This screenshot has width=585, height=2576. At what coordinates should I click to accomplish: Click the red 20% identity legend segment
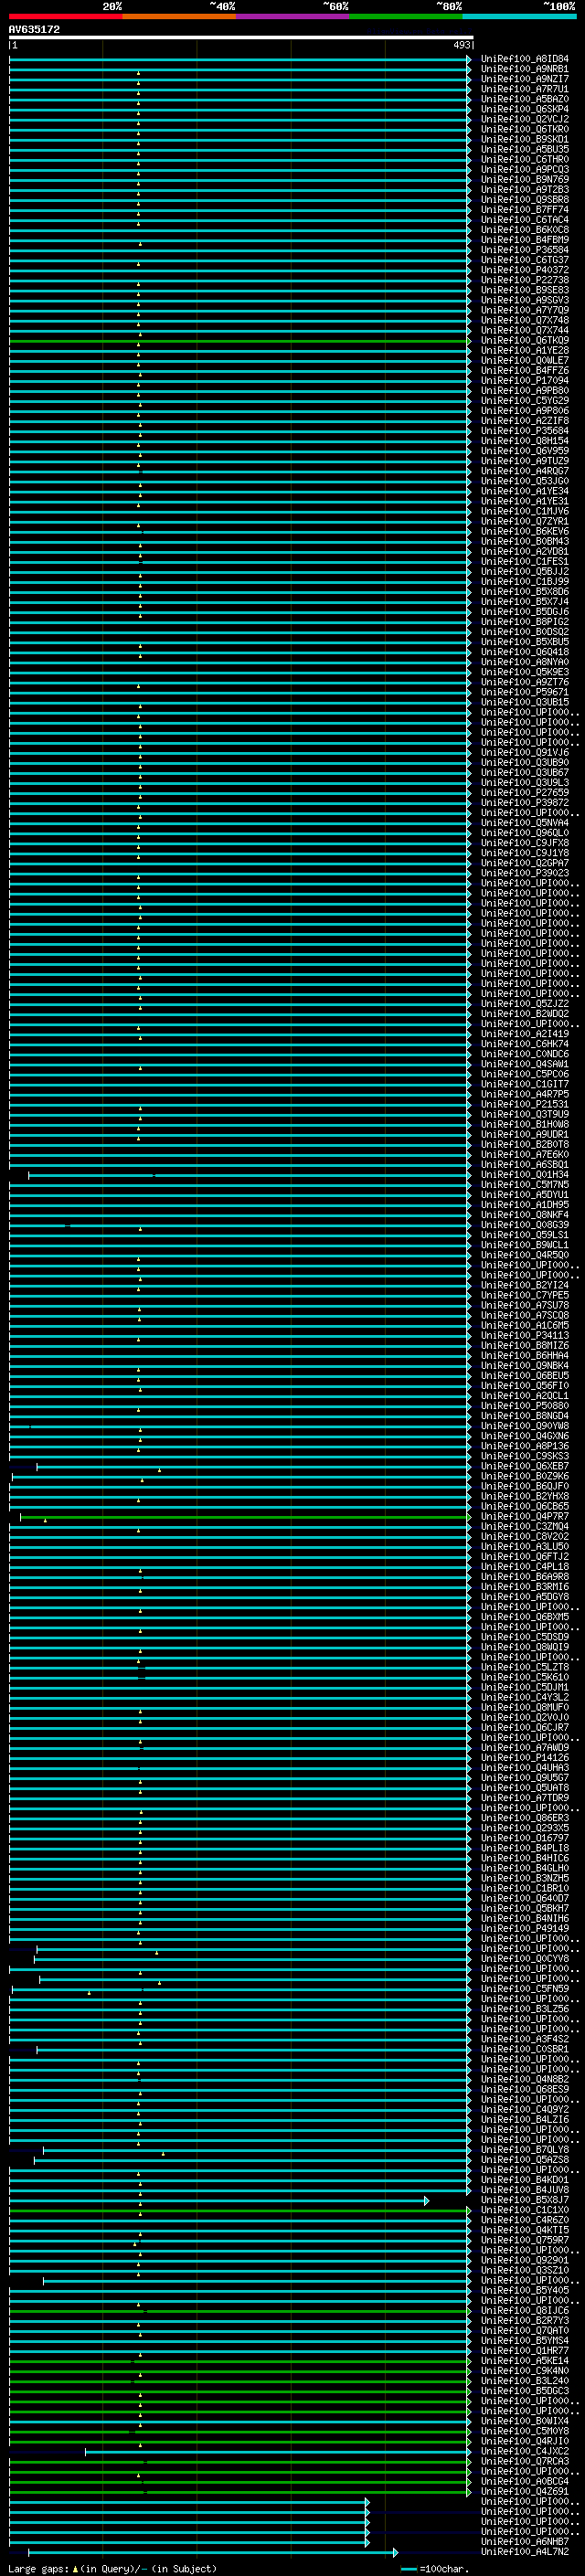(65, 16)
